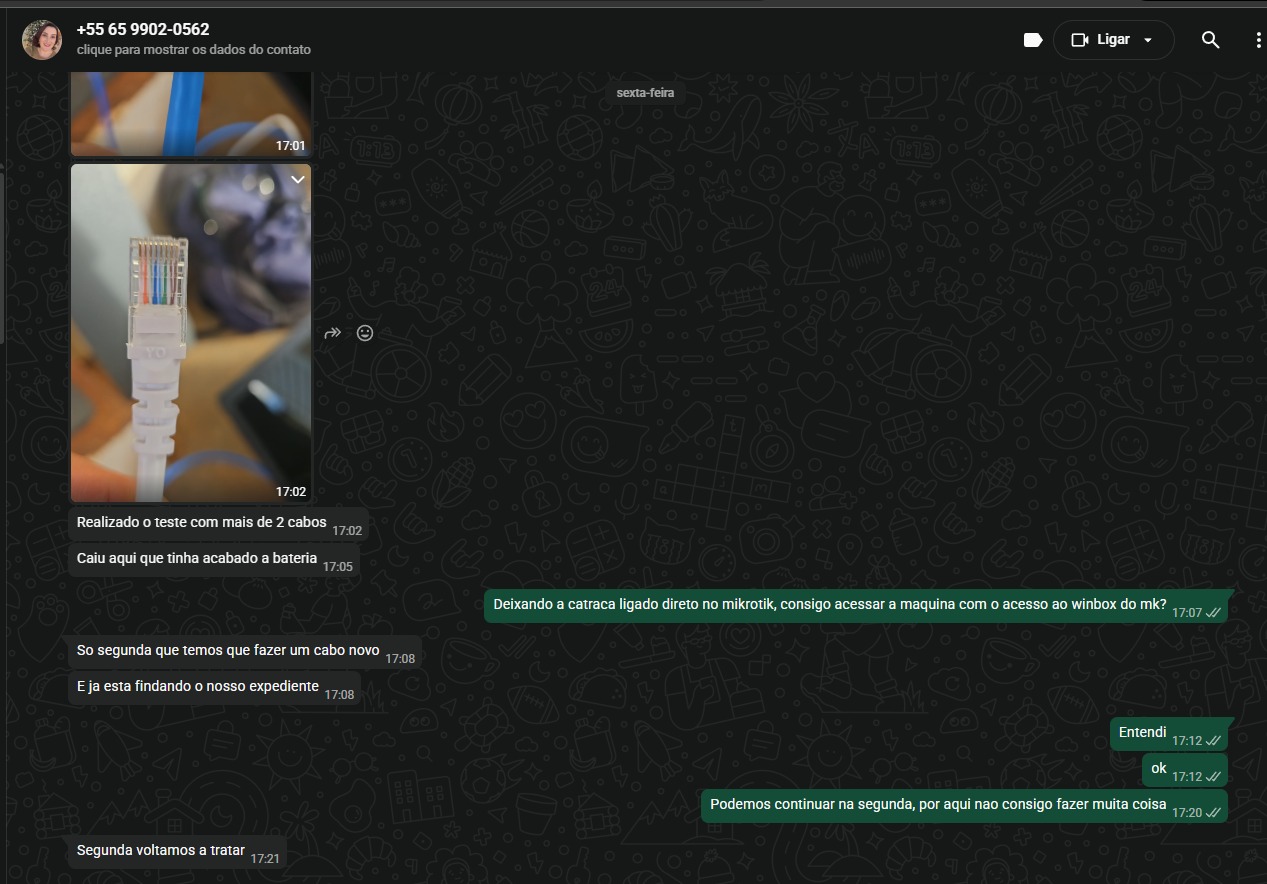Open the partially visible photo sent at 17:01
Screen dimensions: 1267x884
(x=190, y=112)
